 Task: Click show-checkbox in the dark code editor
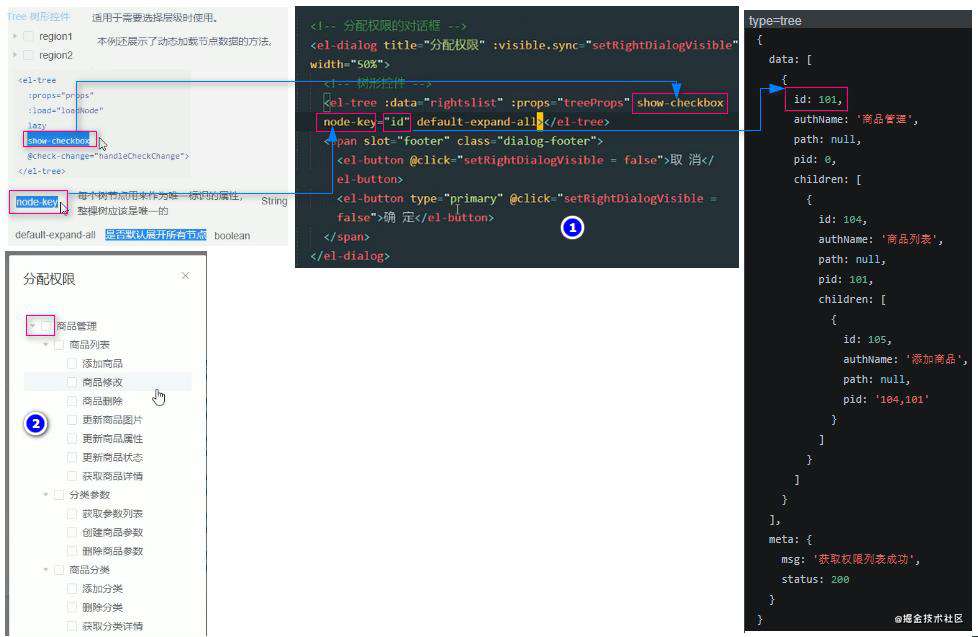[x=680, y=103]
